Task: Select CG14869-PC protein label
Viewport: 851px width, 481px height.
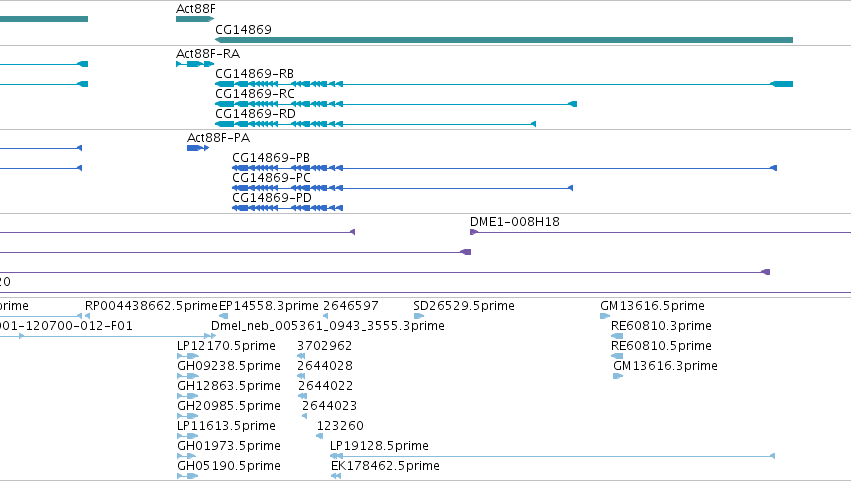Action: [271, 178]
